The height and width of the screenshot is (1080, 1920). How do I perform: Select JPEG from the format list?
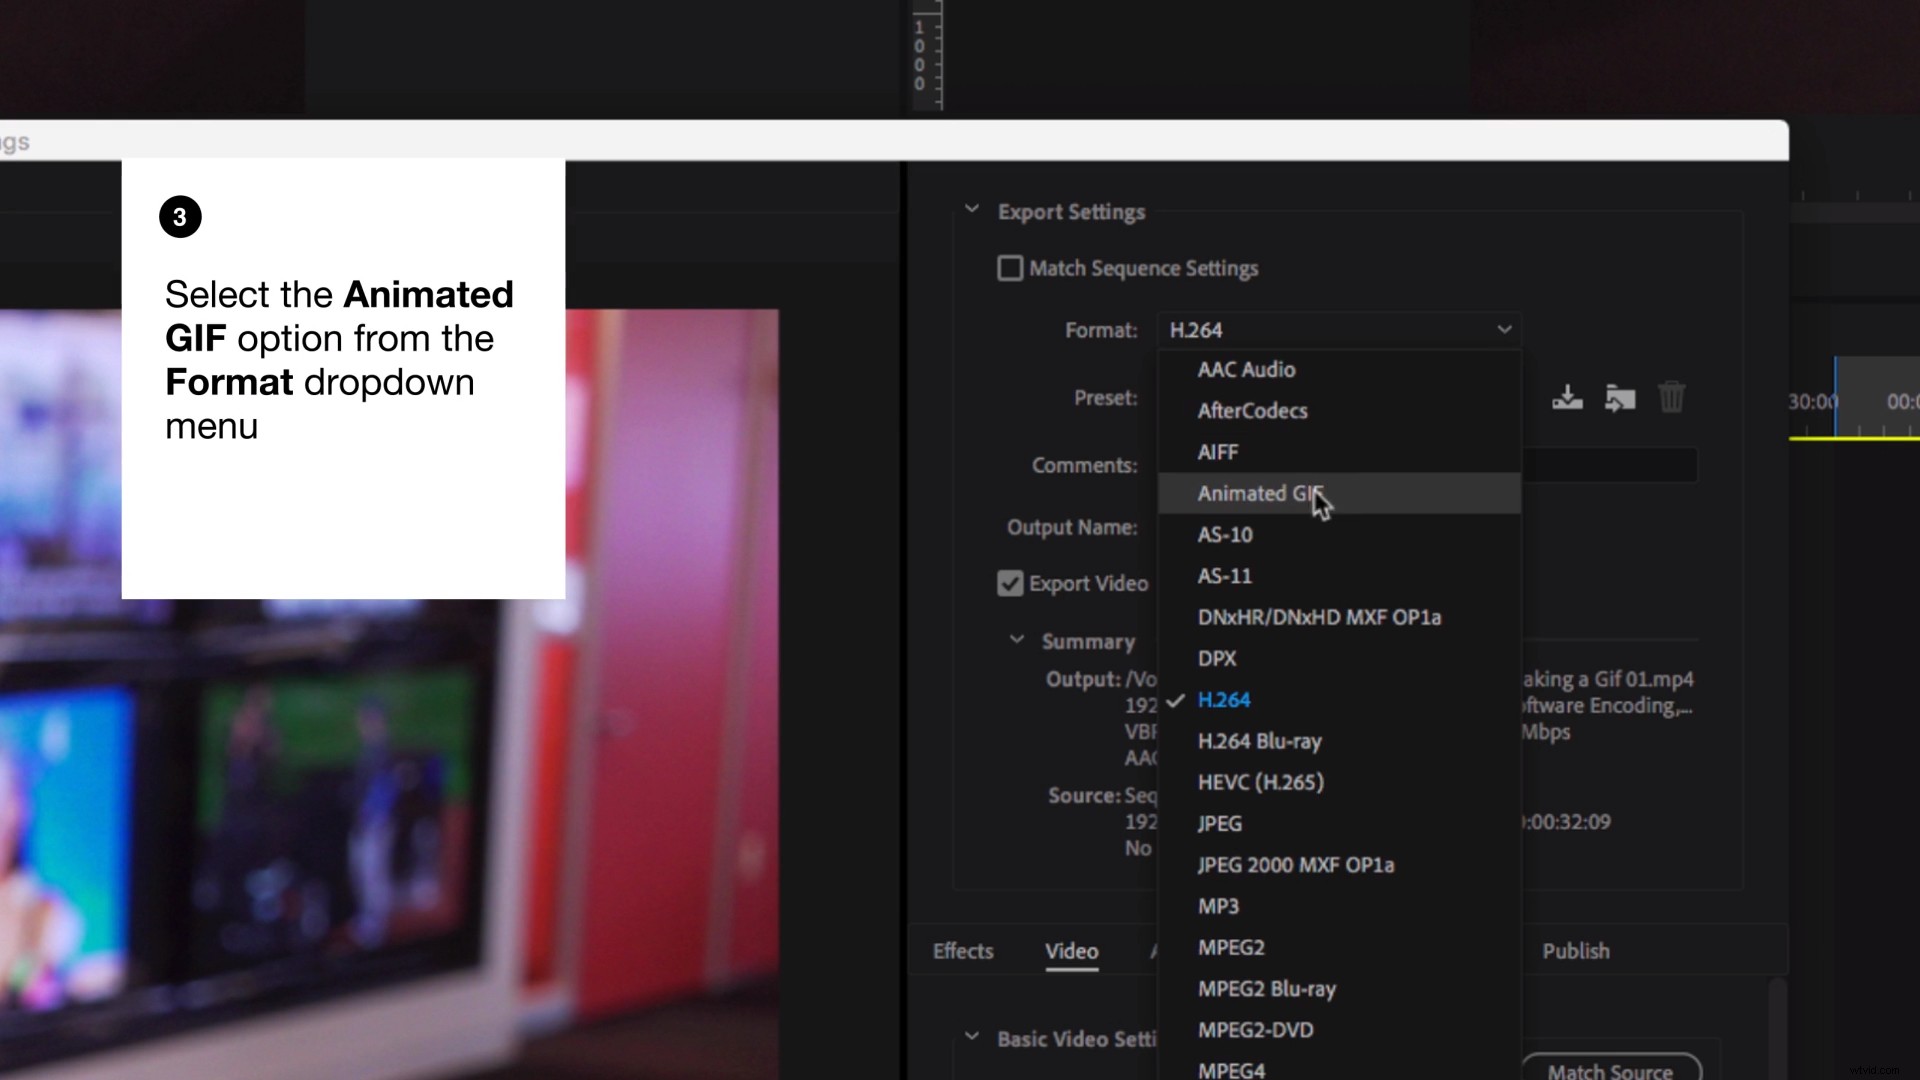(x=1220, y=822)
